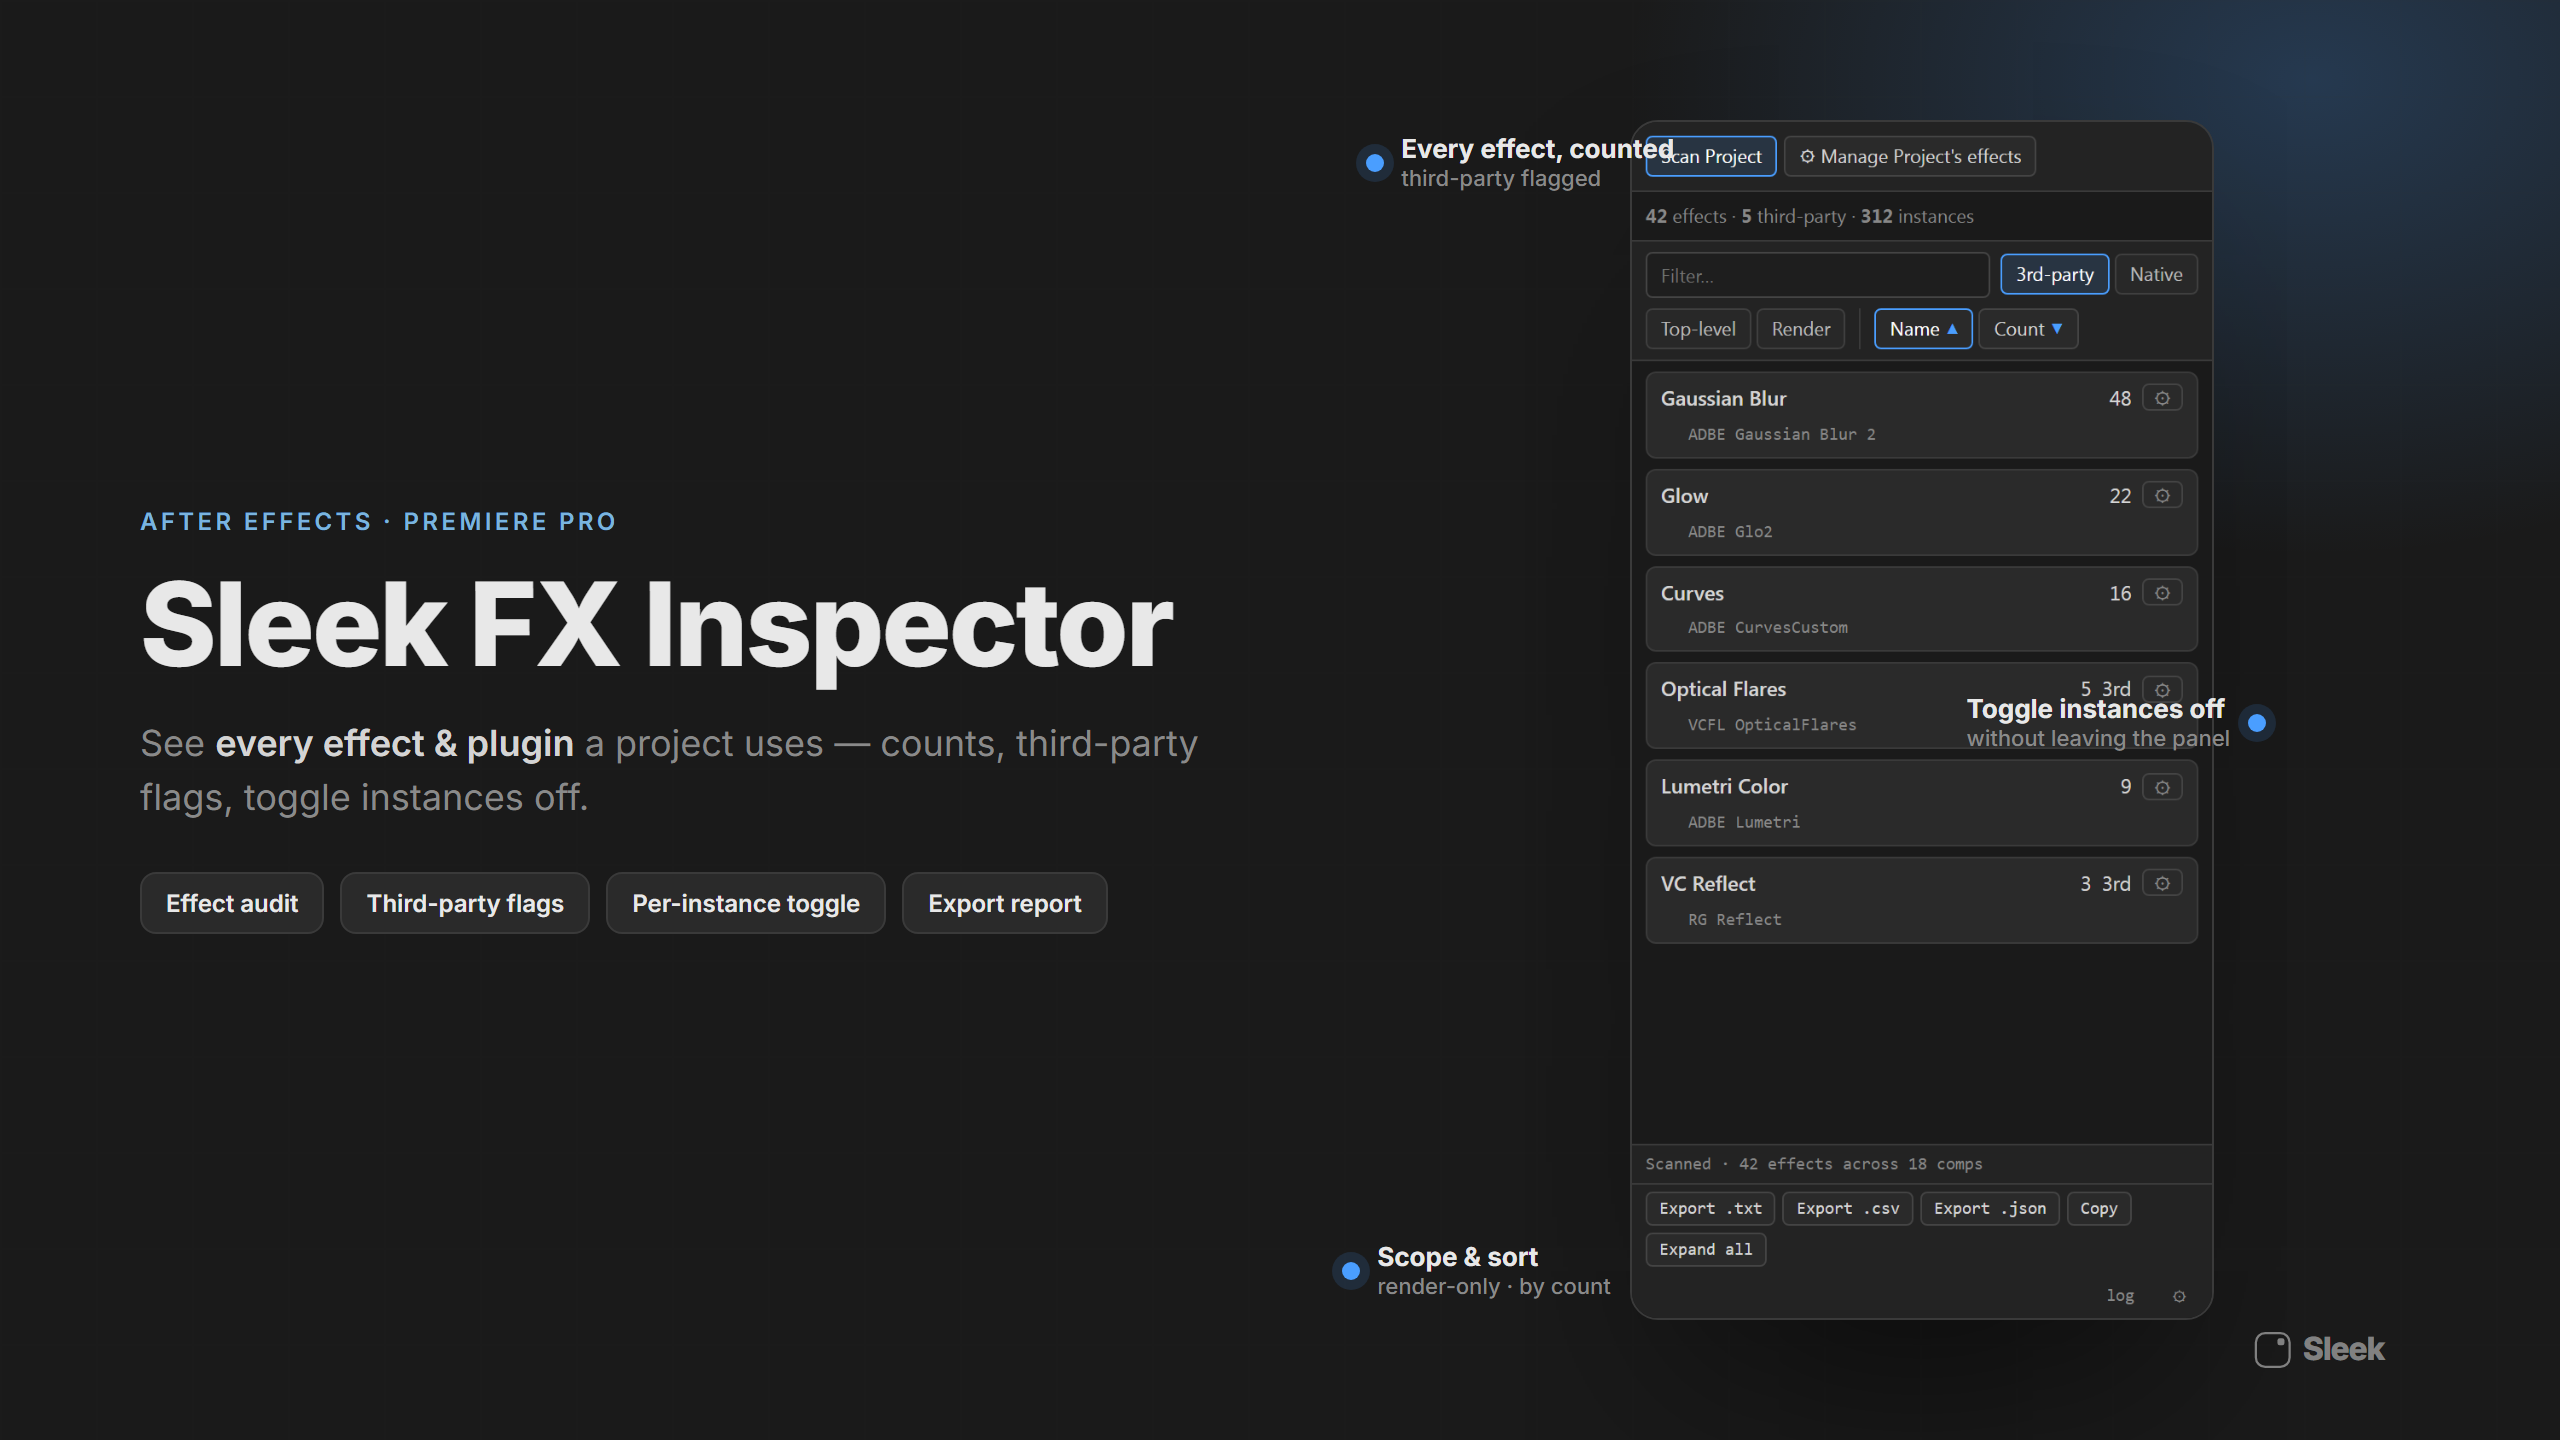The height and width of the screenshot is (1440, 2560).
Task: Open panel settings gear beside log
Action: click(x=2179, y=1296)
